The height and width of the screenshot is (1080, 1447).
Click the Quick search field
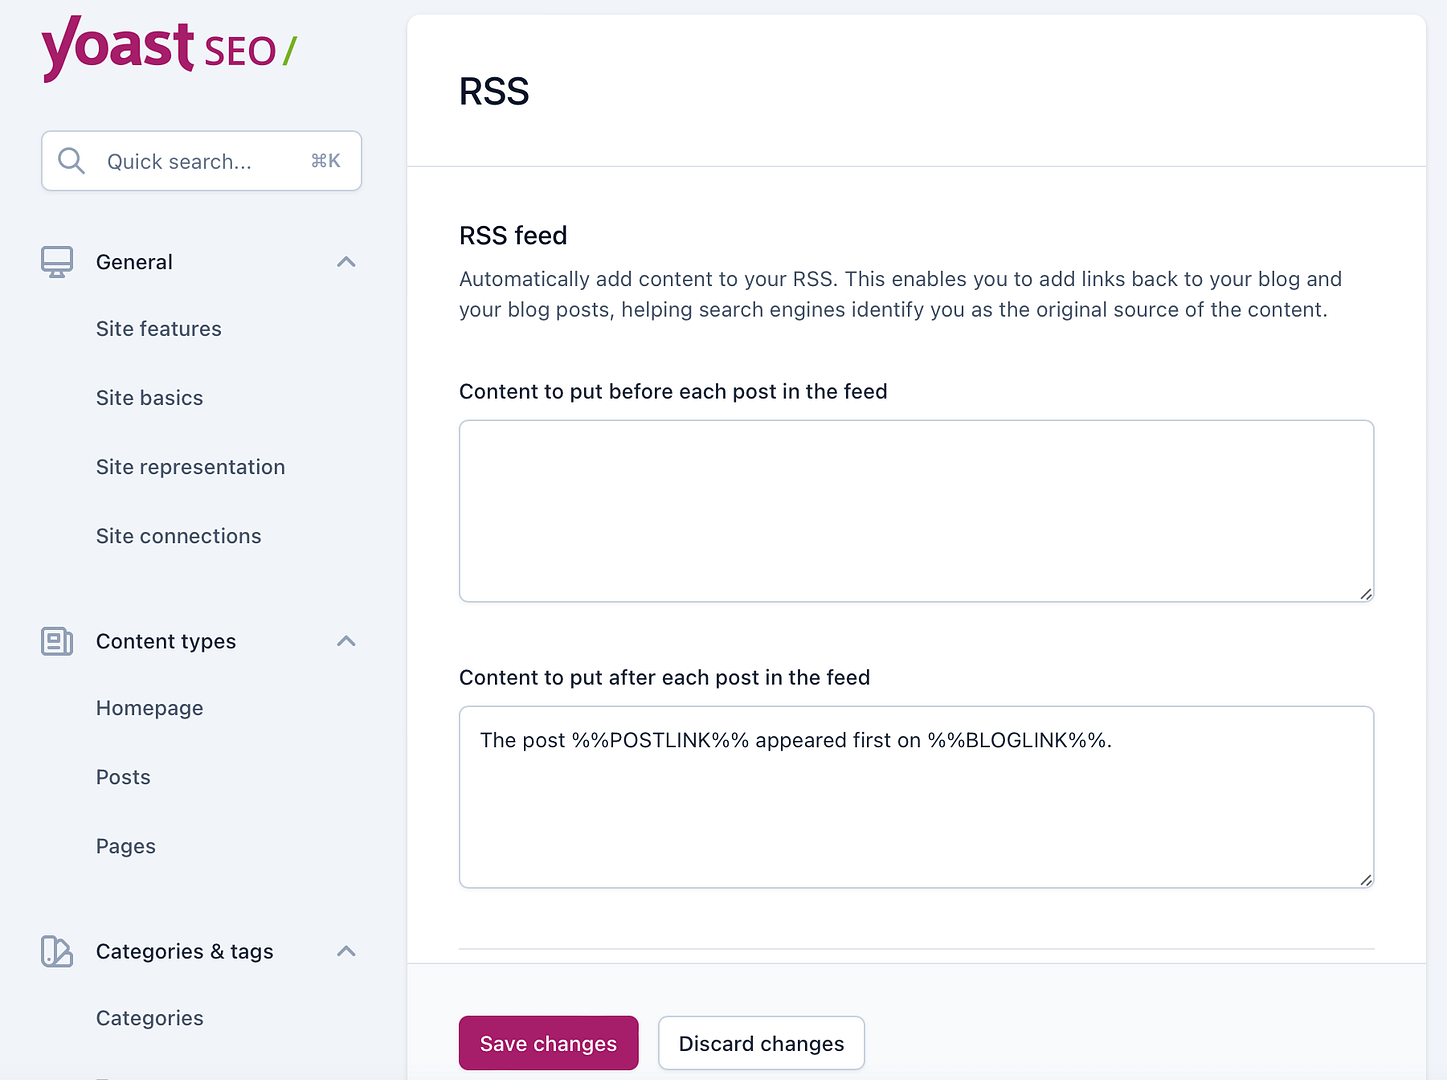[200, 161]
